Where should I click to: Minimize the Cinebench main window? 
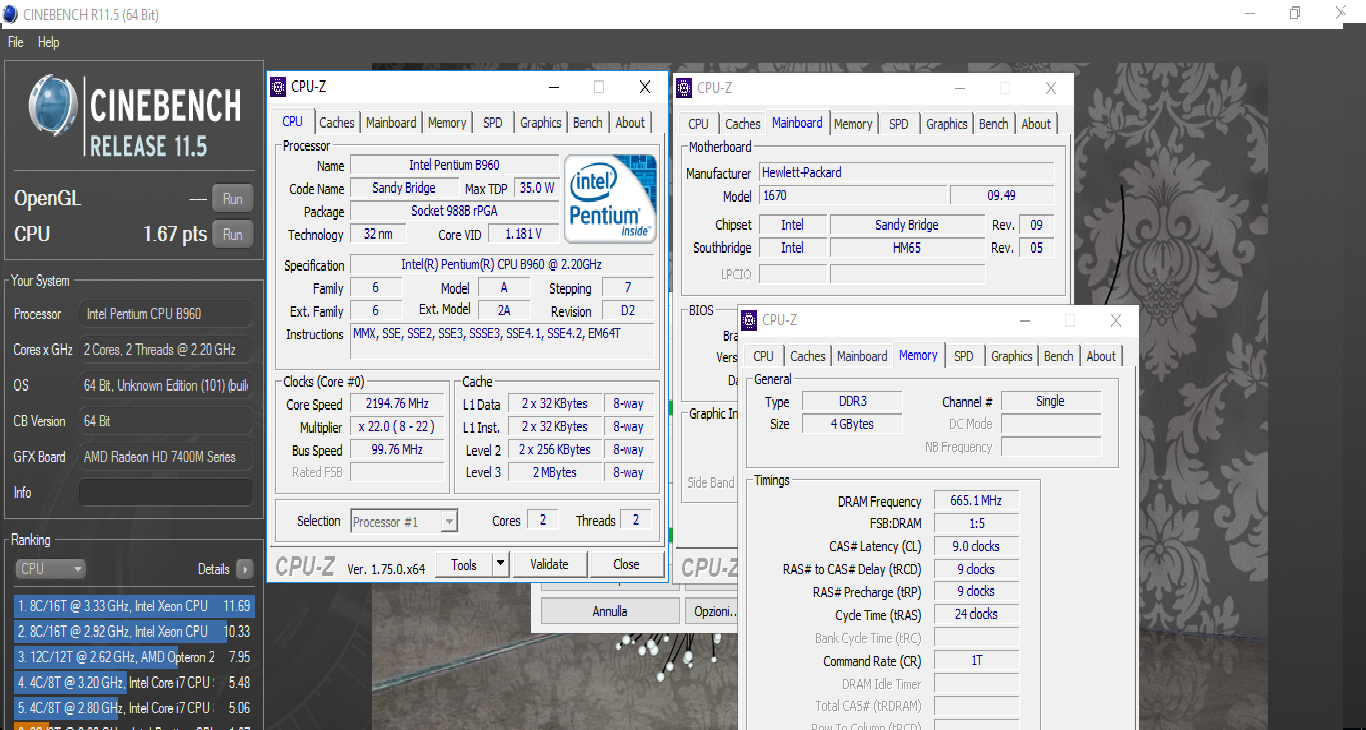tap(1250, 13)
